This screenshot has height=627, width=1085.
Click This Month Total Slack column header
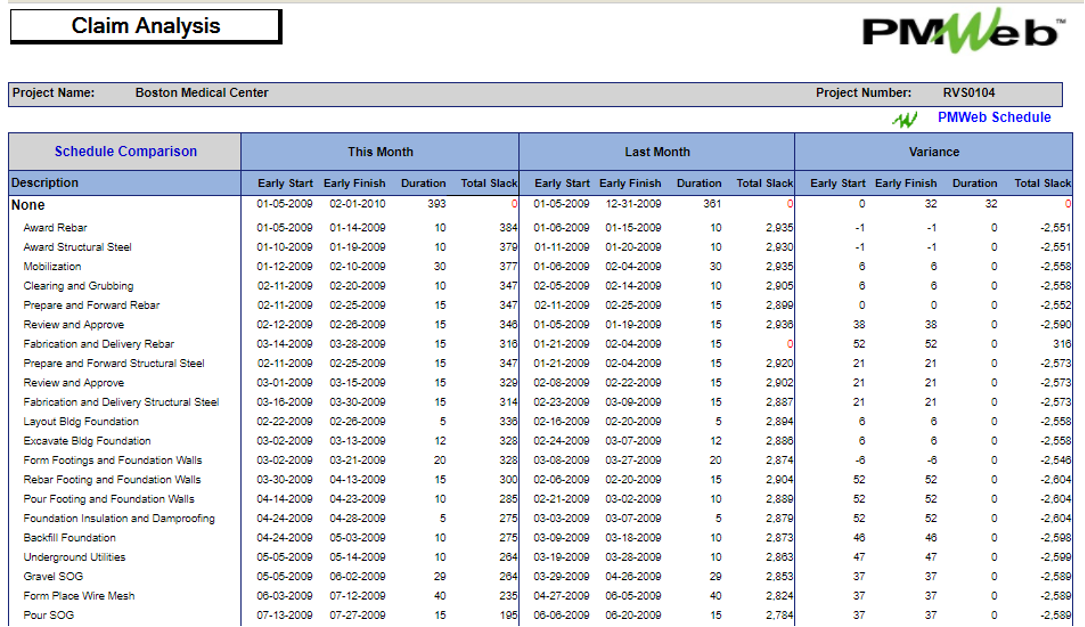489,183
